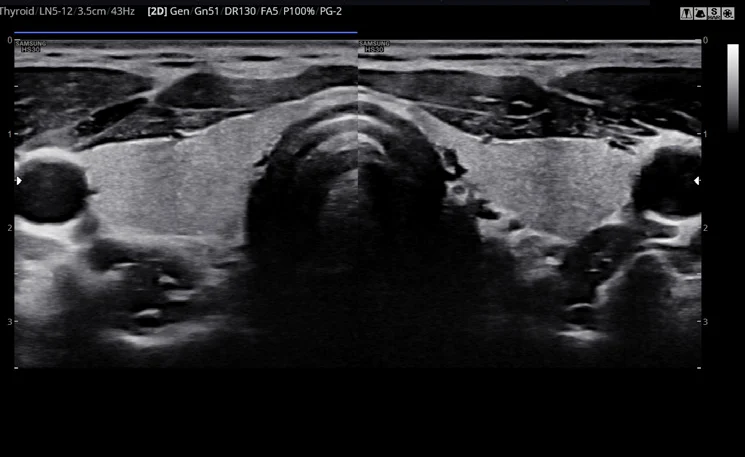Click the 'P100%' power value

[299, 11]
